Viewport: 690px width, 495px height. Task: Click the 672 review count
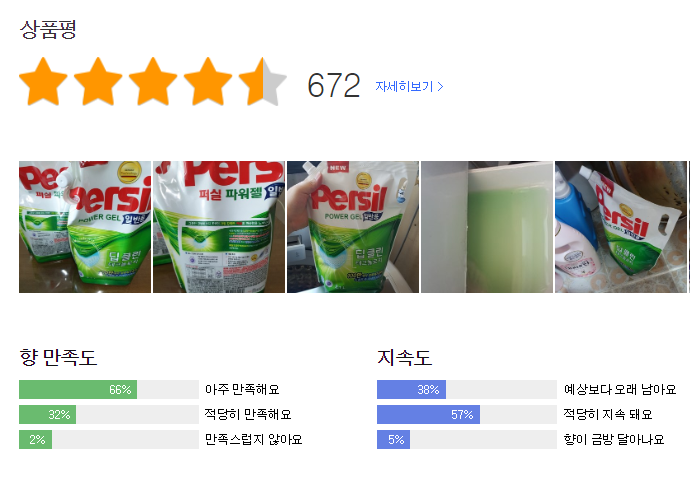coord(333,86)
